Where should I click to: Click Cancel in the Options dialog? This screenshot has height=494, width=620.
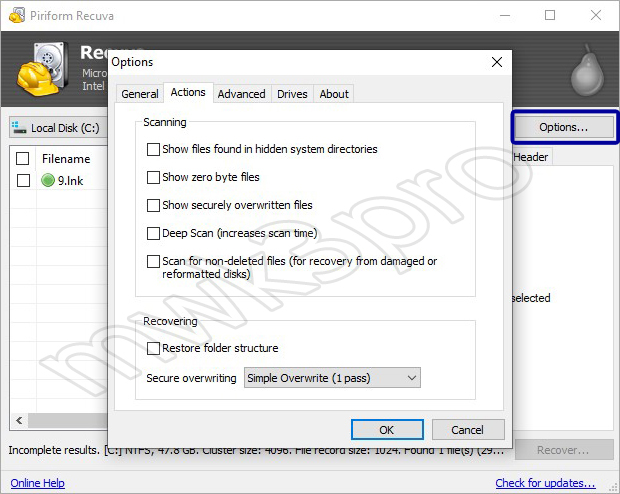468,430
